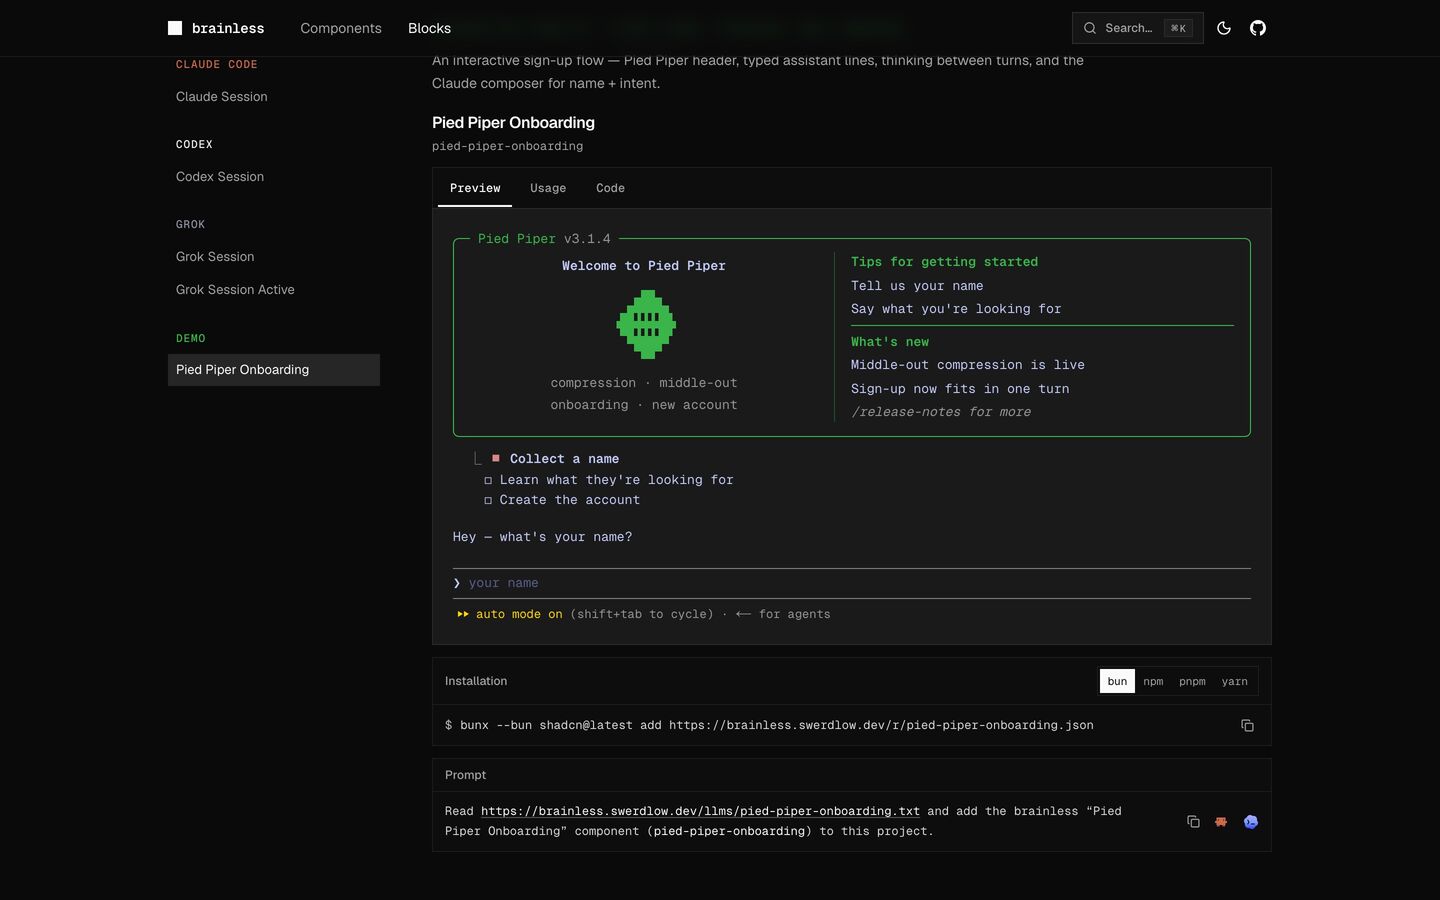
Task: Open the prompt in Codex (blue icon)
Action: point(1251,821)
